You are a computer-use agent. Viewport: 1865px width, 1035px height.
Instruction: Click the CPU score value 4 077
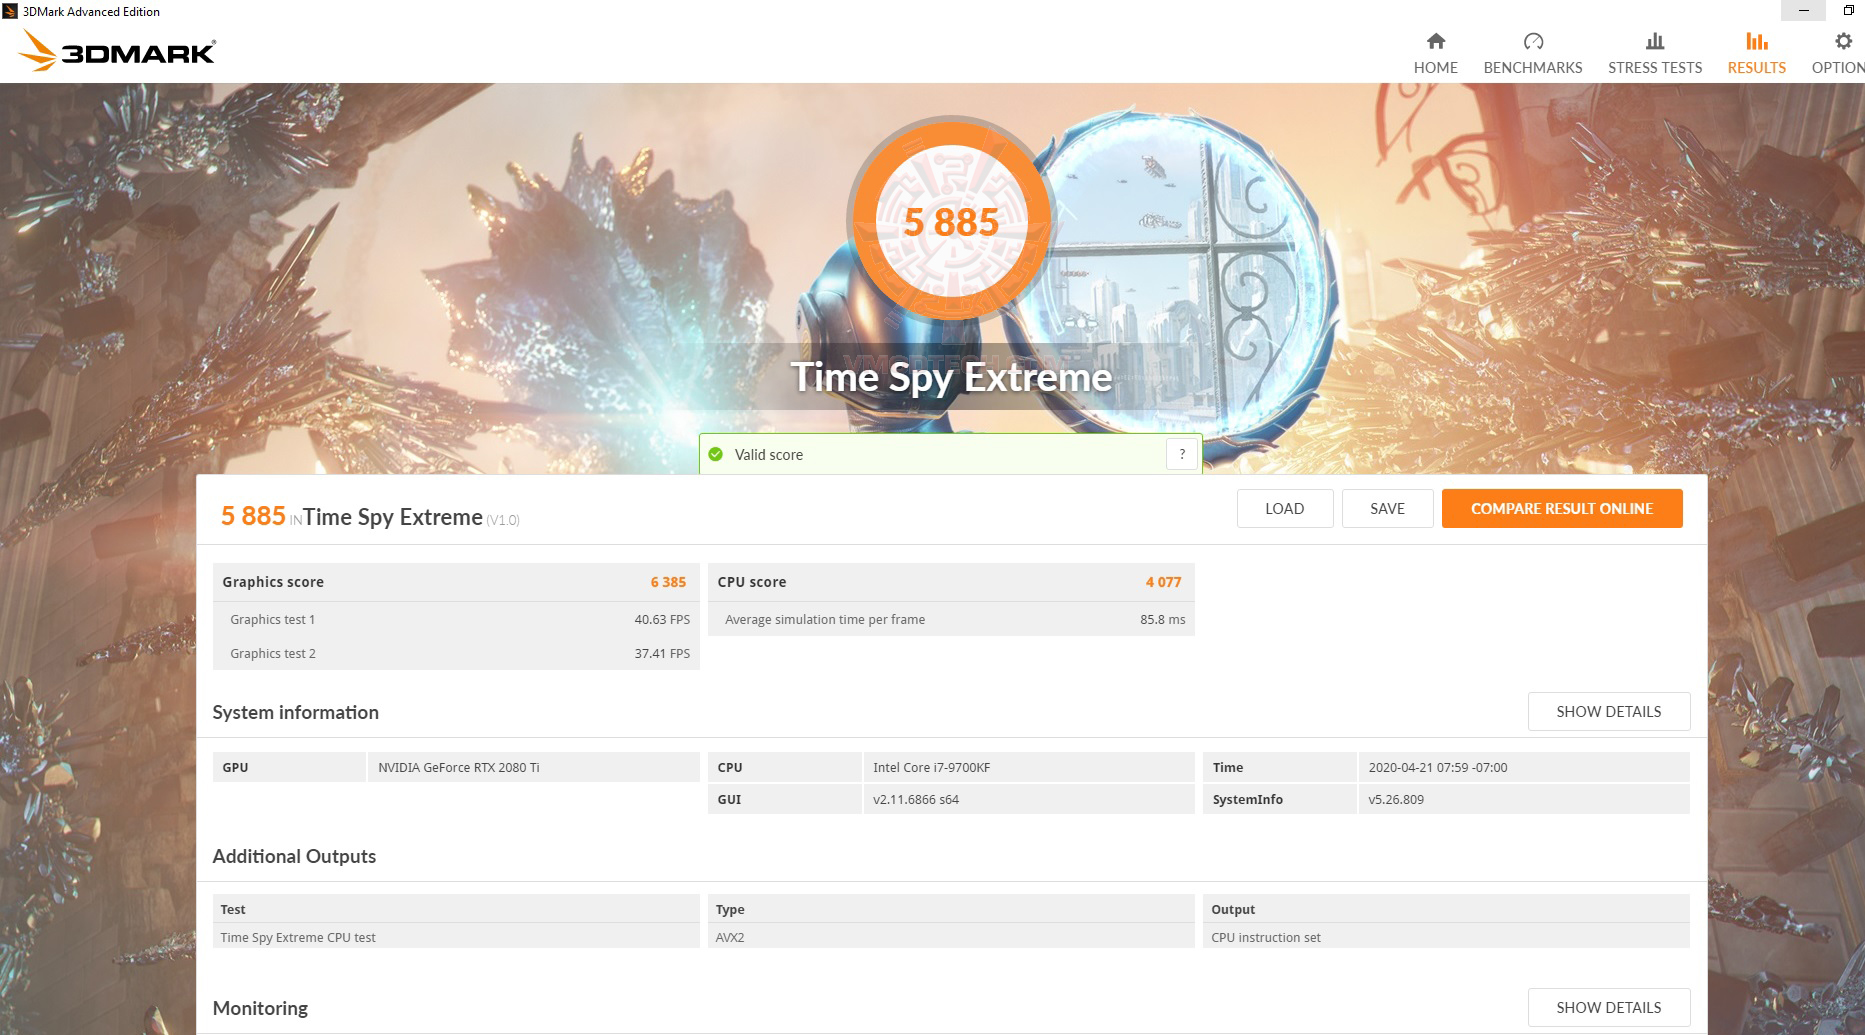pos(1163,582)
